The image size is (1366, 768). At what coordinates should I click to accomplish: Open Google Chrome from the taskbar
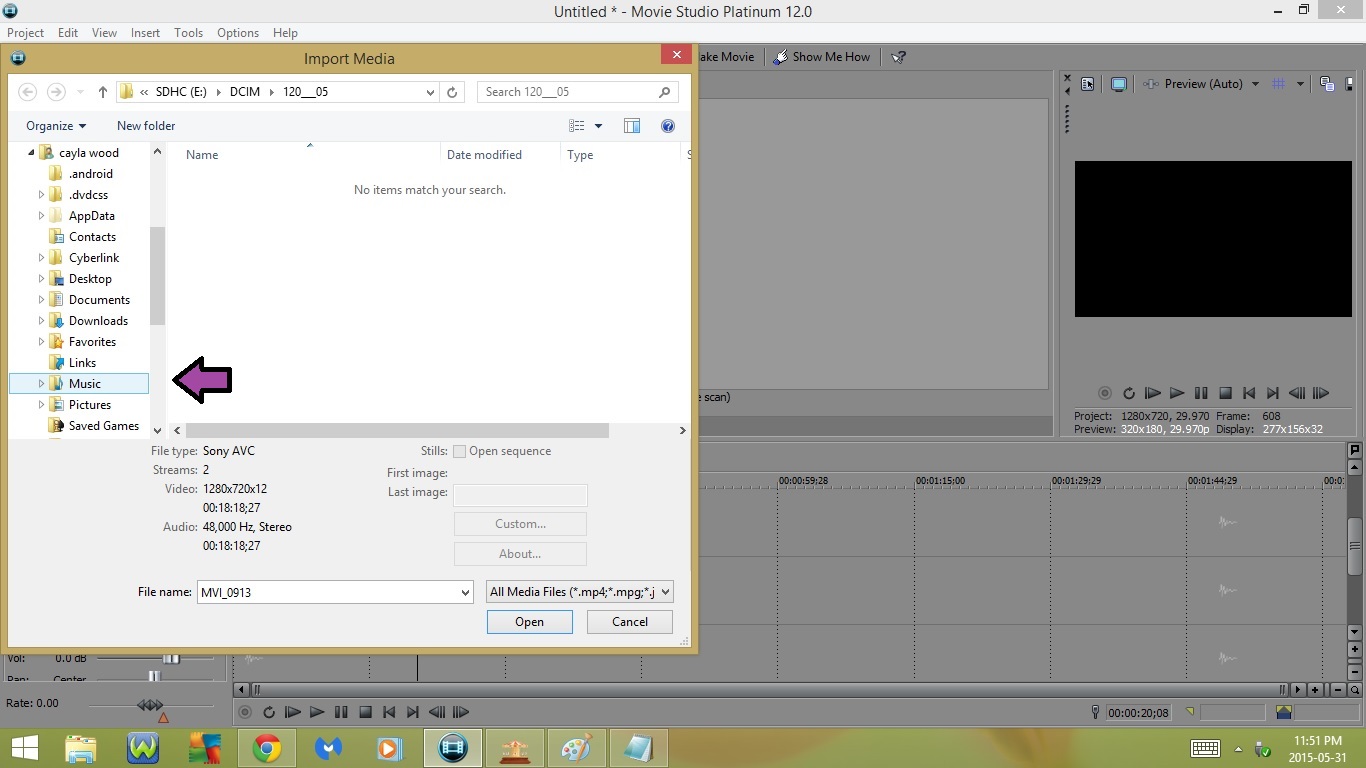pyautogui.click(x=266, y=748)
